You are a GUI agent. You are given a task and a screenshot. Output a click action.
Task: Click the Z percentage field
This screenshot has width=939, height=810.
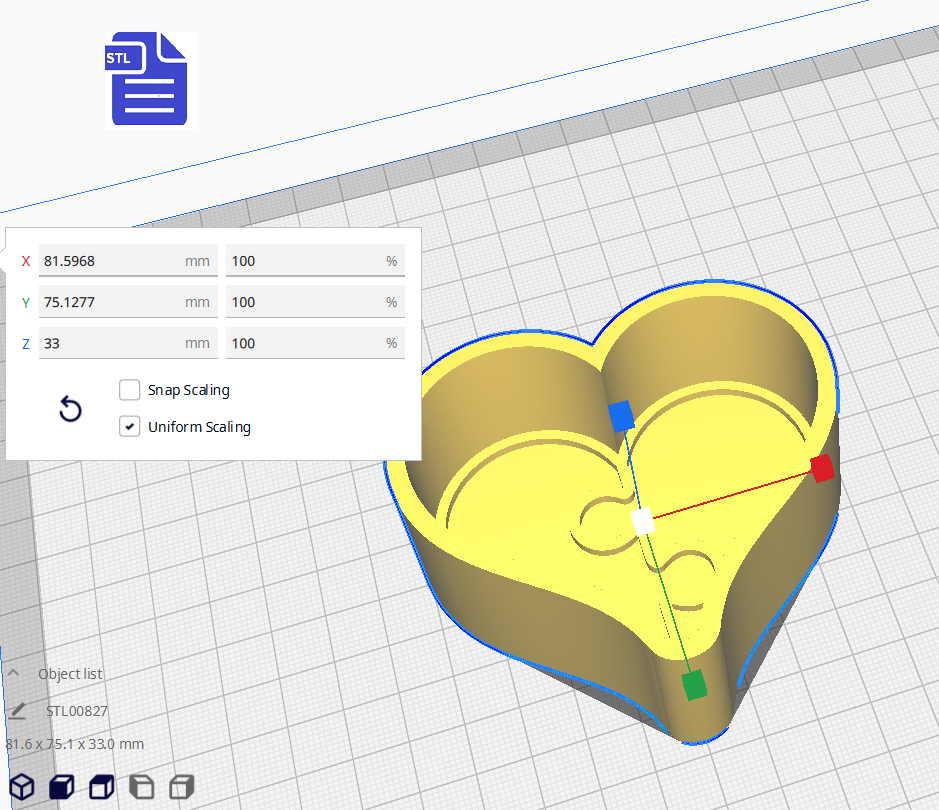(315, 343)
